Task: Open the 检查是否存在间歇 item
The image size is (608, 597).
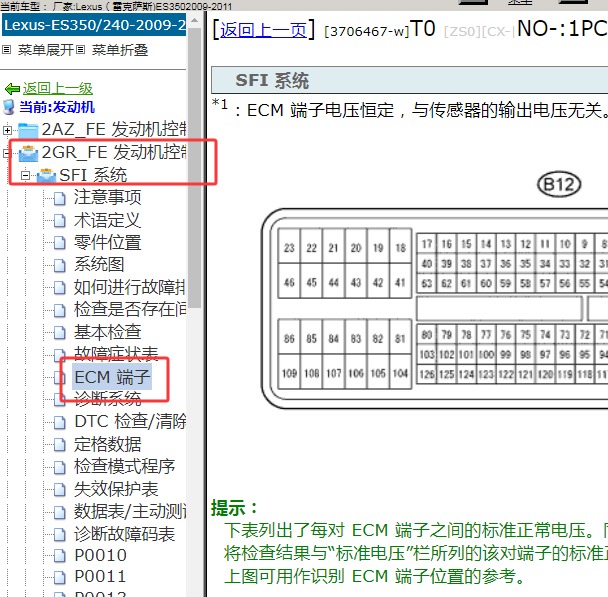Action: [130, 310]
